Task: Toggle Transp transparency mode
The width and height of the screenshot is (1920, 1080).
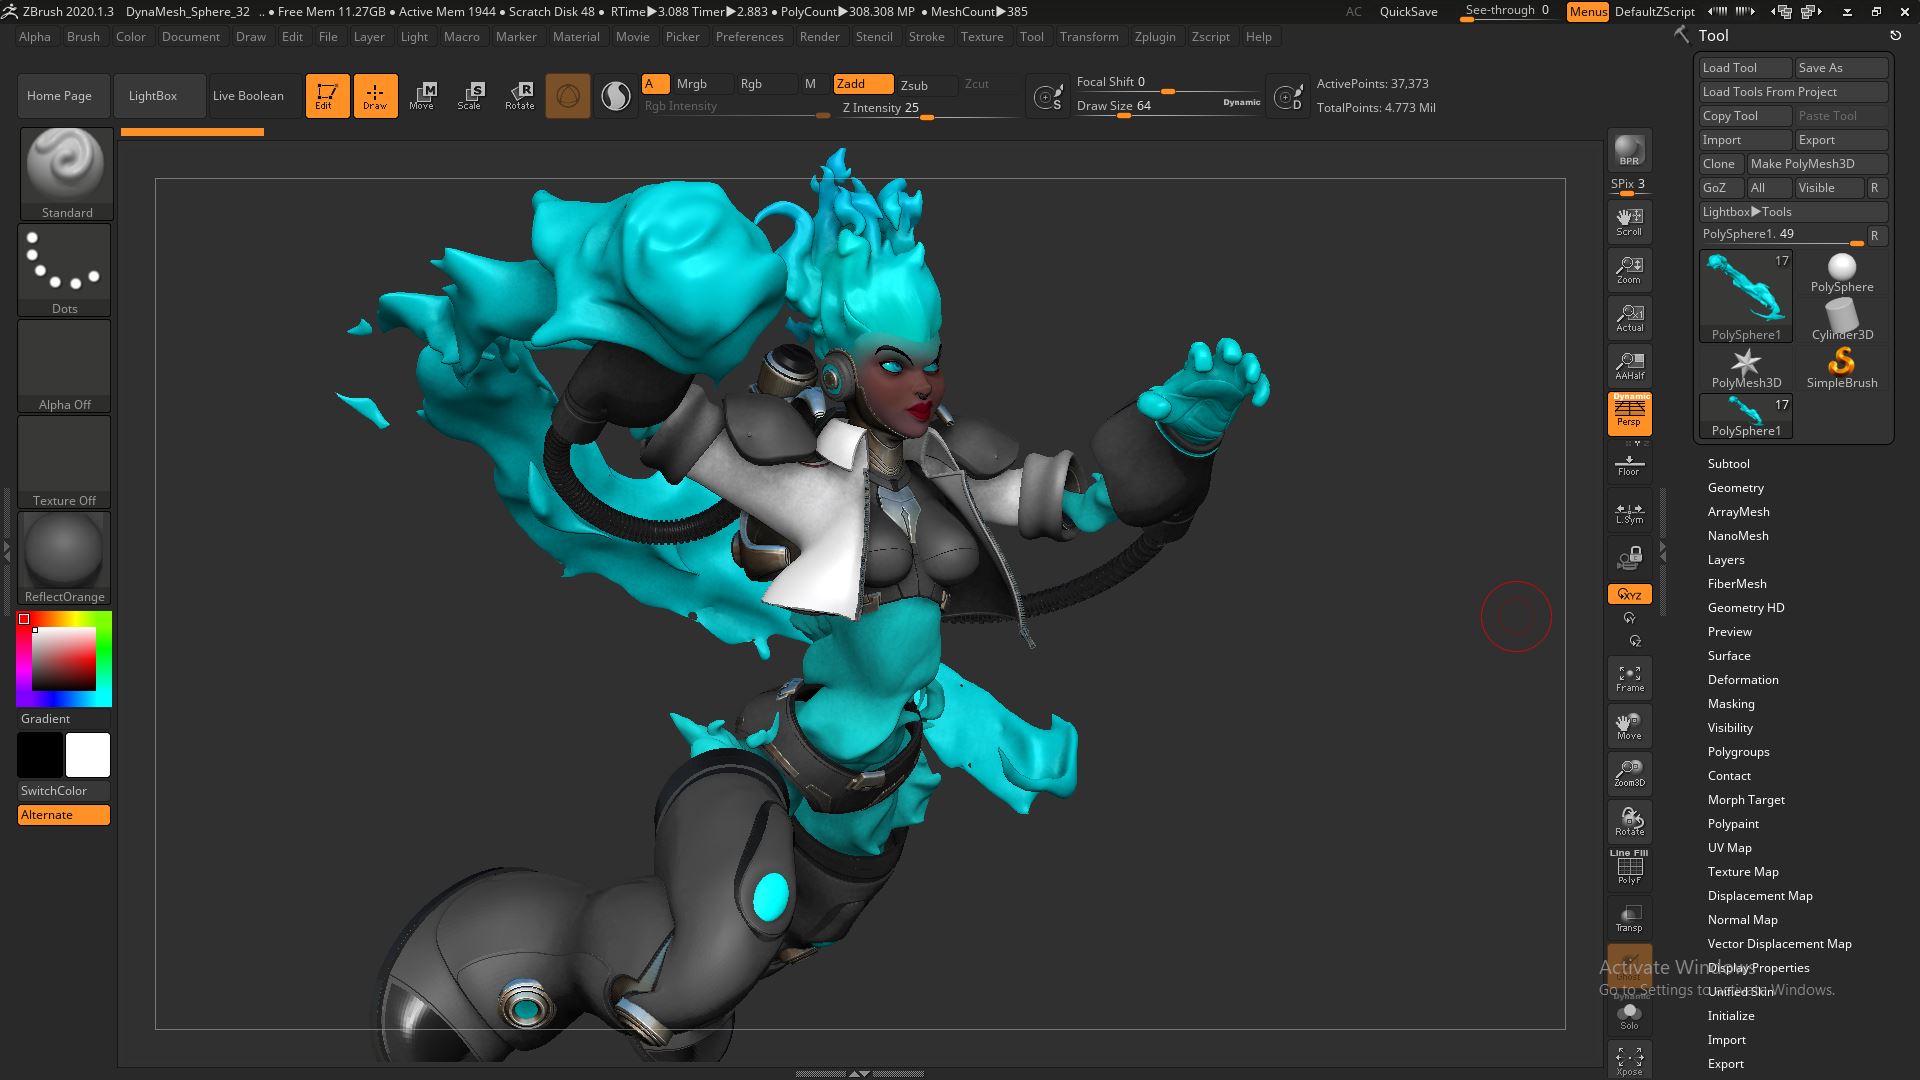Action: (x=1629, y=918)
